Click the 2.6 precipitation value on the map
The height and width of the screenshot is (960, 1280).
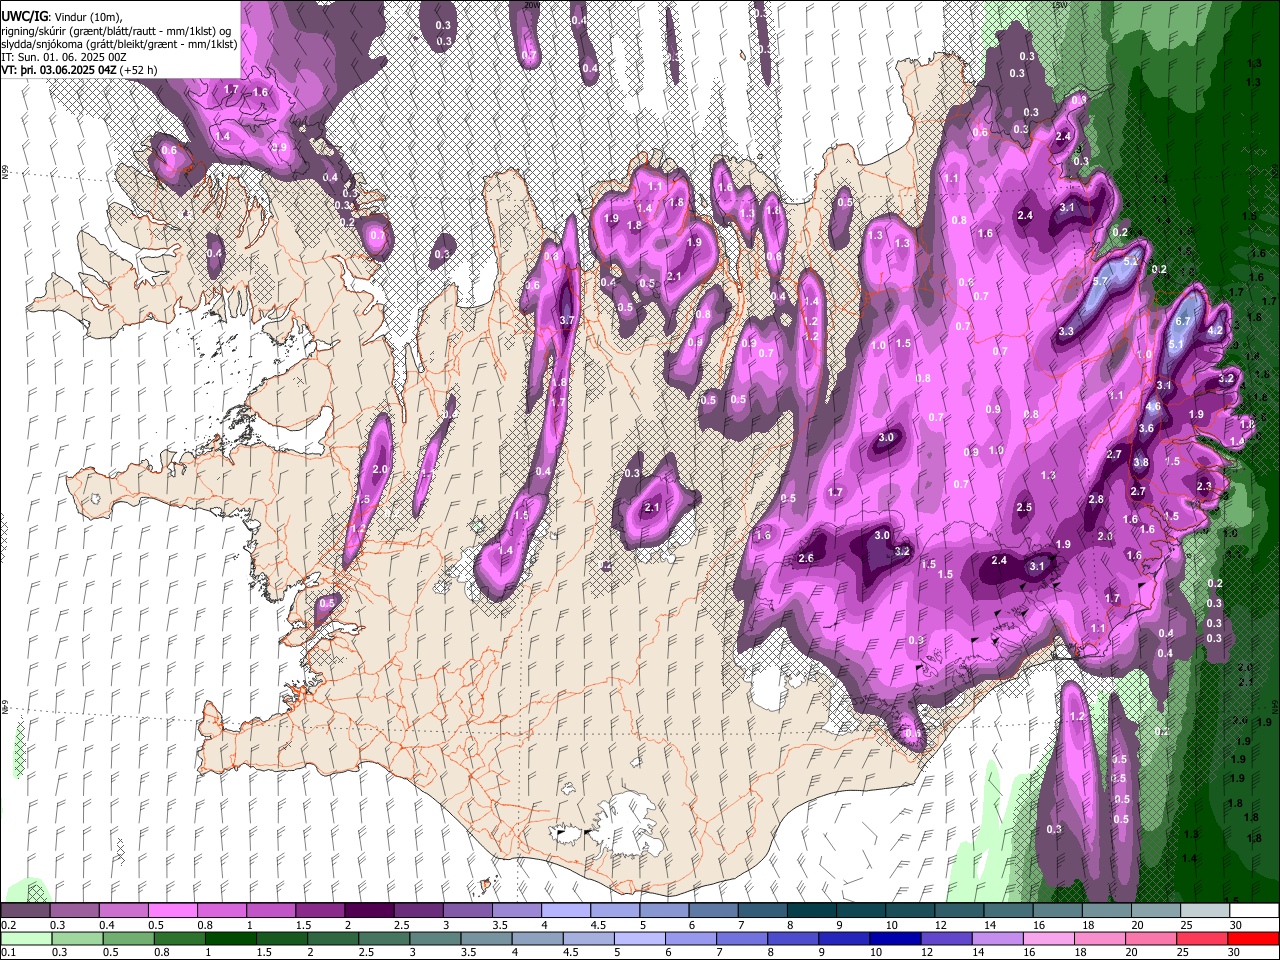[806, 558]
